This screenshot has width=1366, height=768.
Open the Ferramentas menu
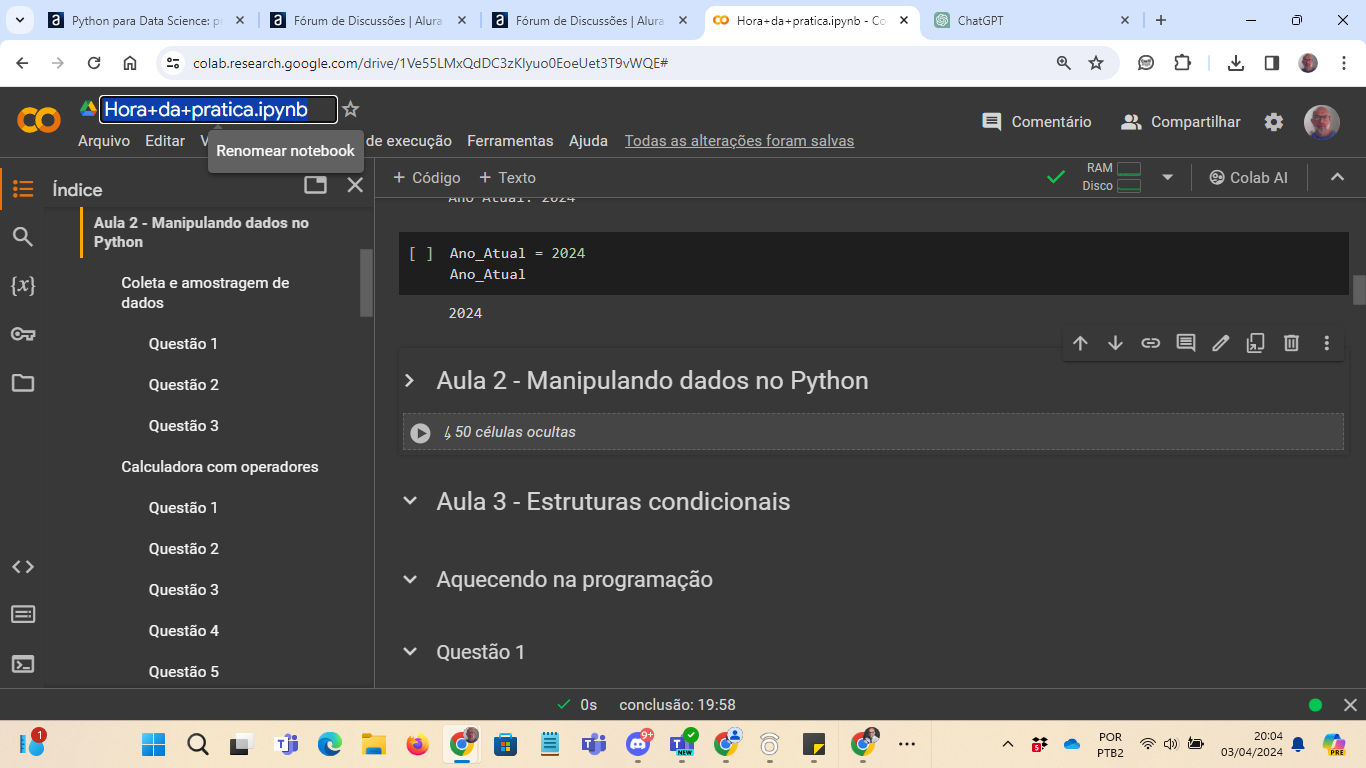click(x=510, y=141)
